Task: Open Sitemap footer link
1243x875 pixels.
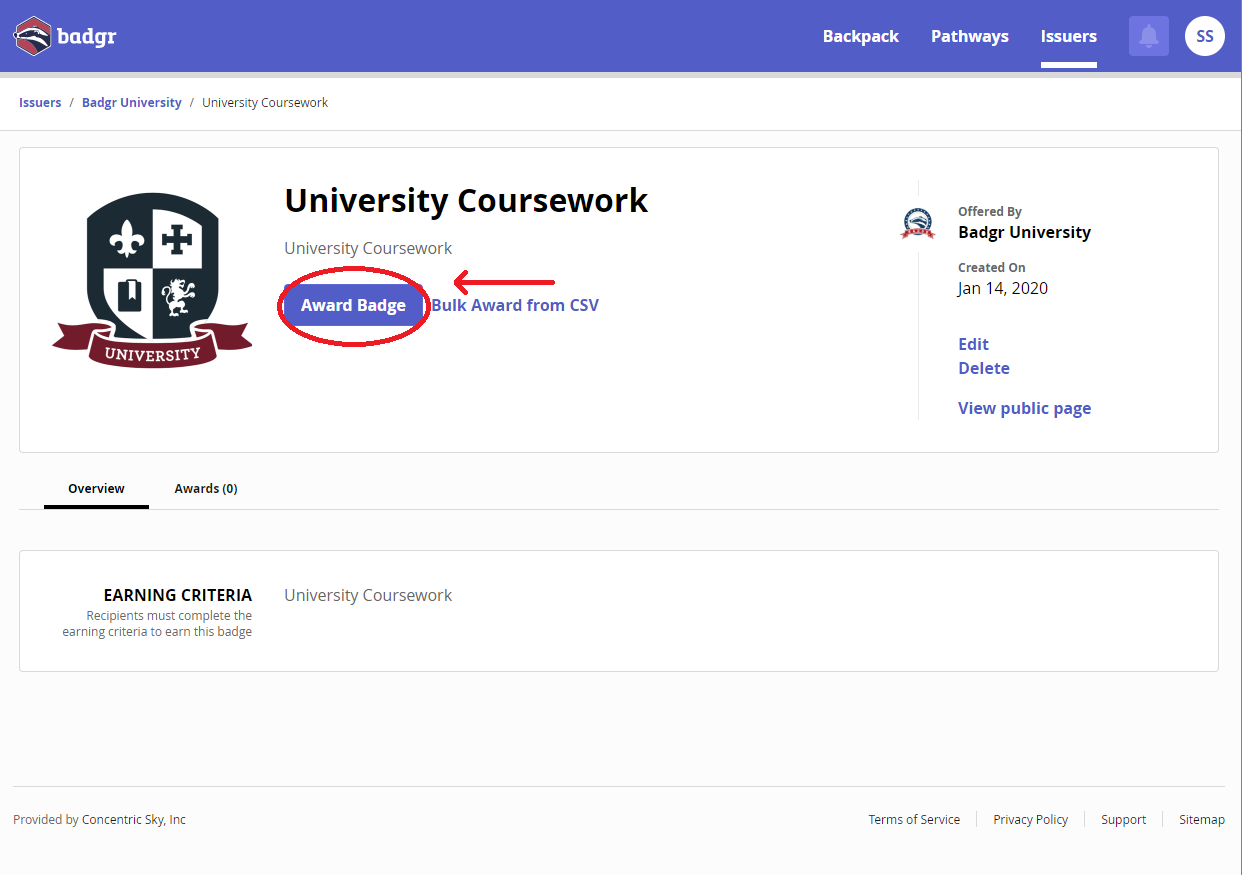Action: pos(1202,819)
